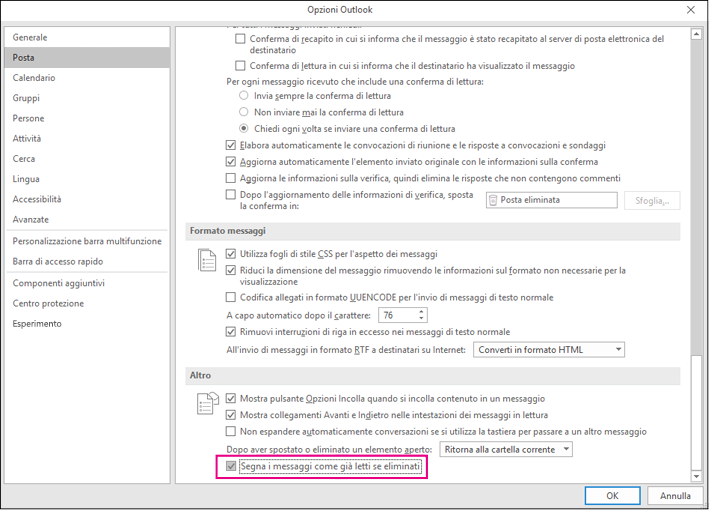Screen dimensions: 709x510
Task: Toggle Elabora automaticamente le convocazioni checkbox
Action: coord(231,145)
